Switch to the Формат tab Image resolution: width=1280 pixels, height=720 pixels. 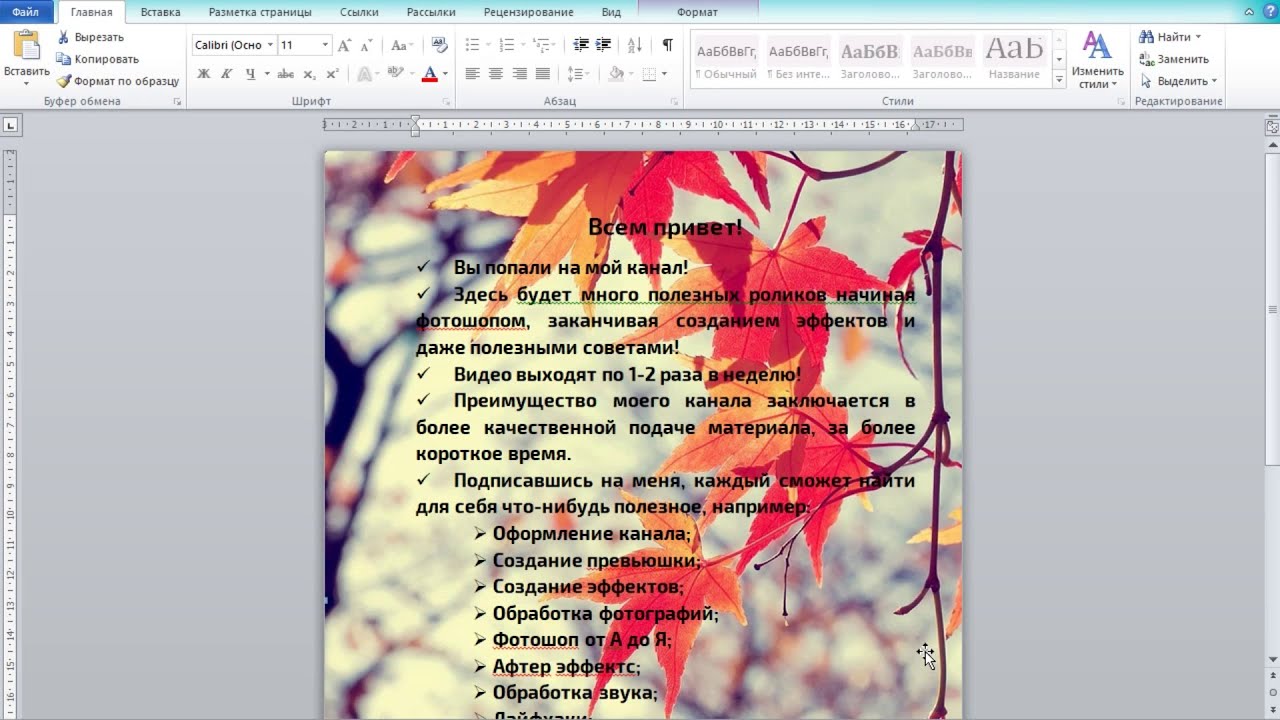697,12
